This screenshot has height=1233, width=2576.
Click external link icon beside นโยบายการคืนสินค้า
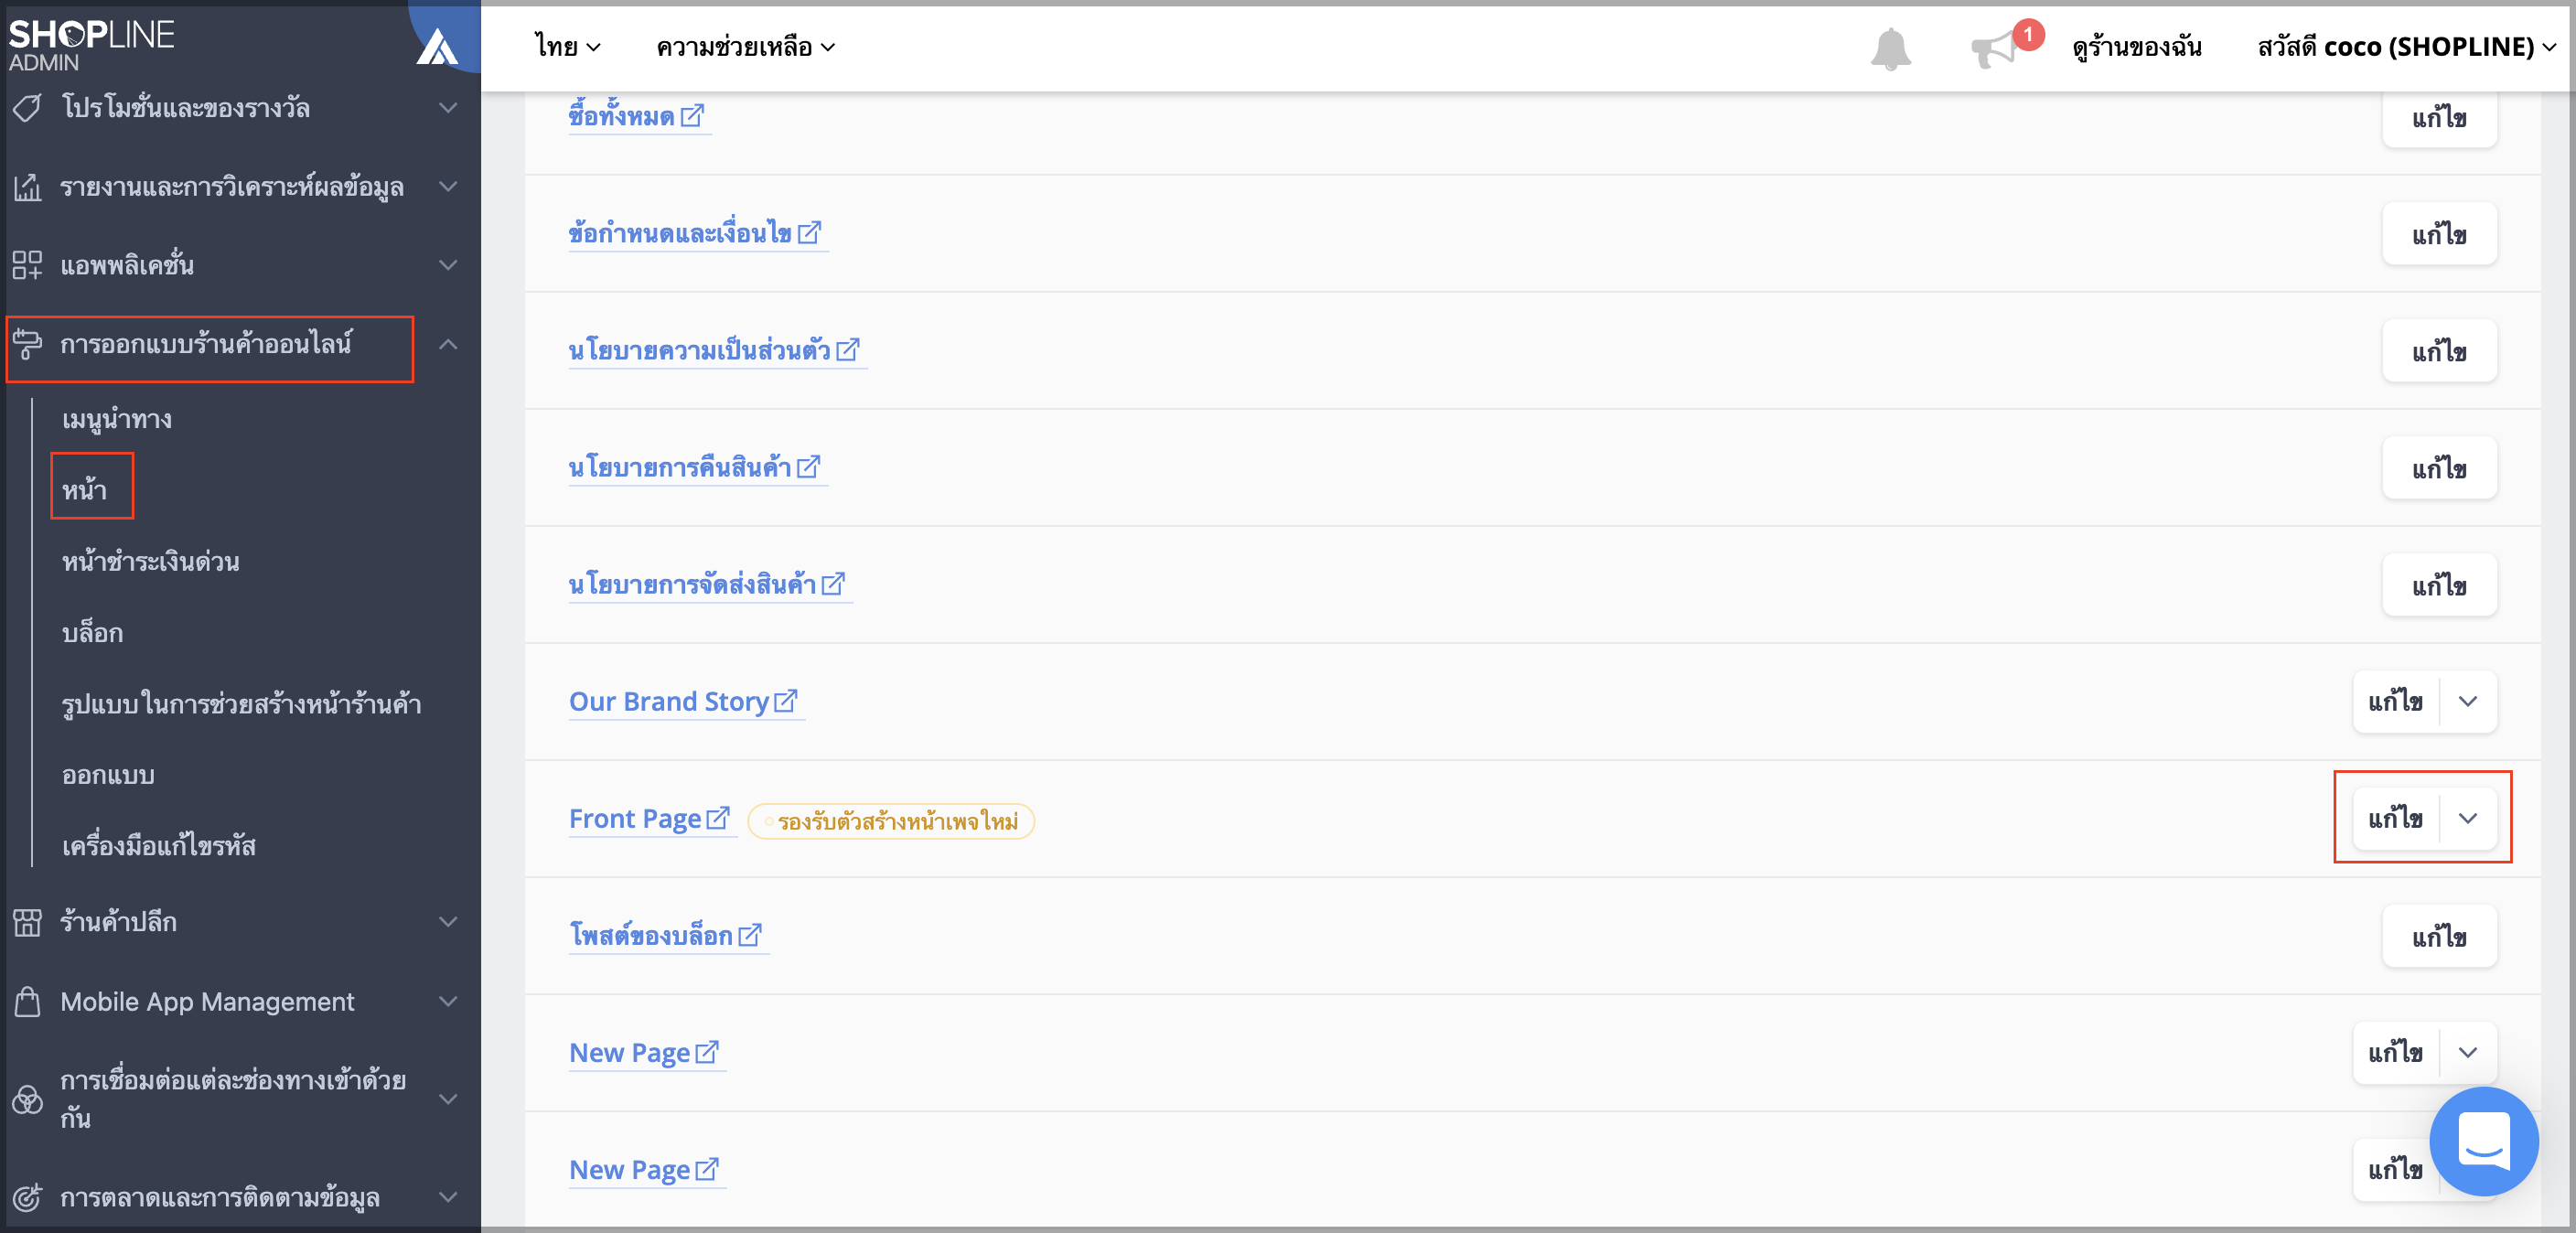click(808, 466)
